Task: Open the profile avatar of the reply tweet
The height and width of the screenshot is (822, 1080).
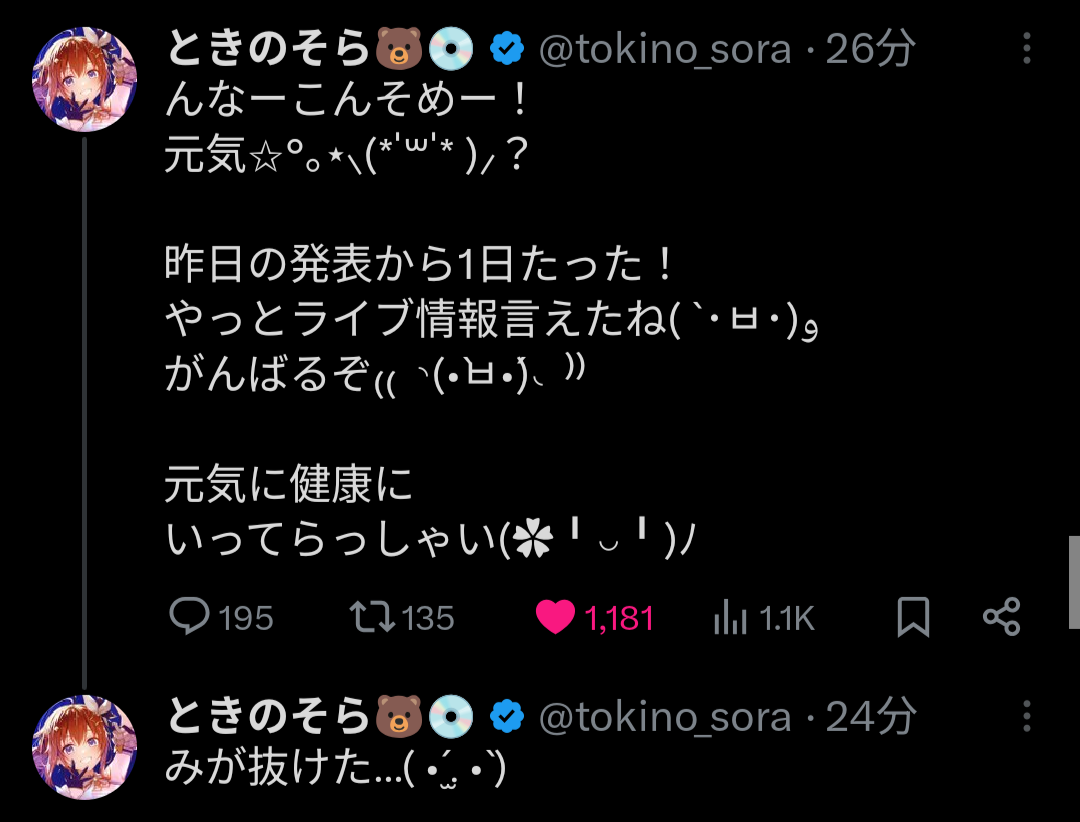Action: pos(85,747)
